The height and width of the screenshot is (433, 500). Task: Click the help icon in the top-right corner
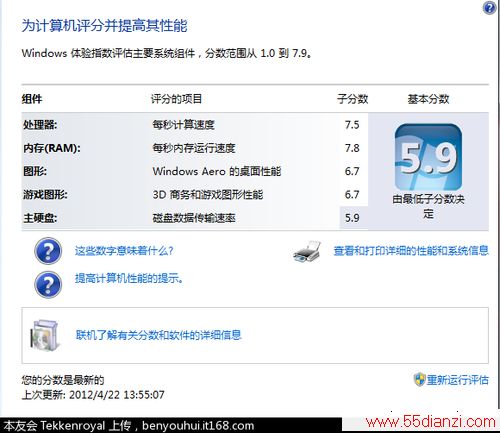pos(489,8)
